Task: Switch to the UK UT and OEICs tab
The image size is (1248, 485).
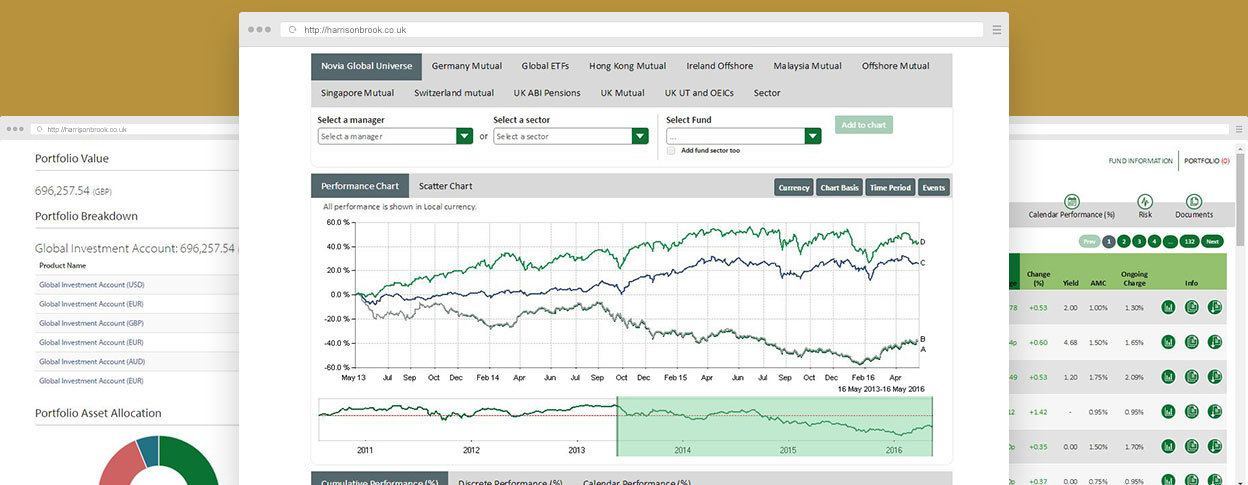Action: 699,93
